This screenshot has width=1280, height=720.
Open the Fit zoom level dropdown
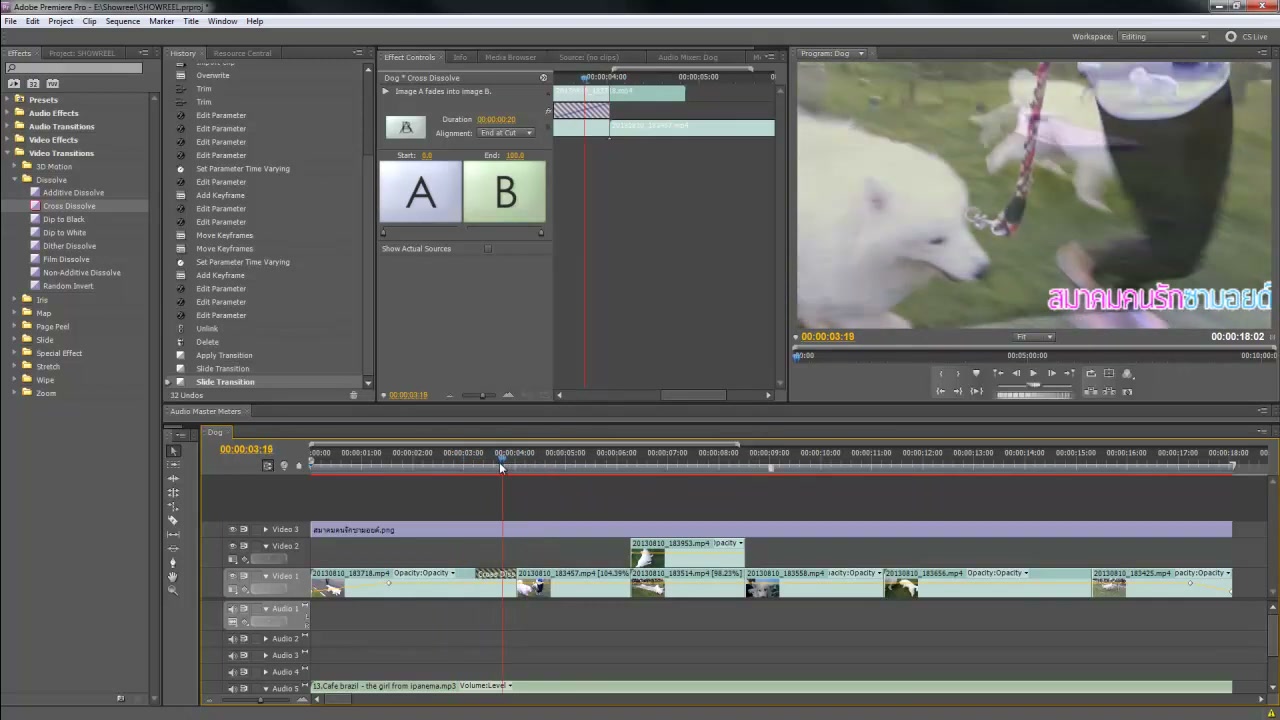pyautogui.click(x=1033, y=337)
